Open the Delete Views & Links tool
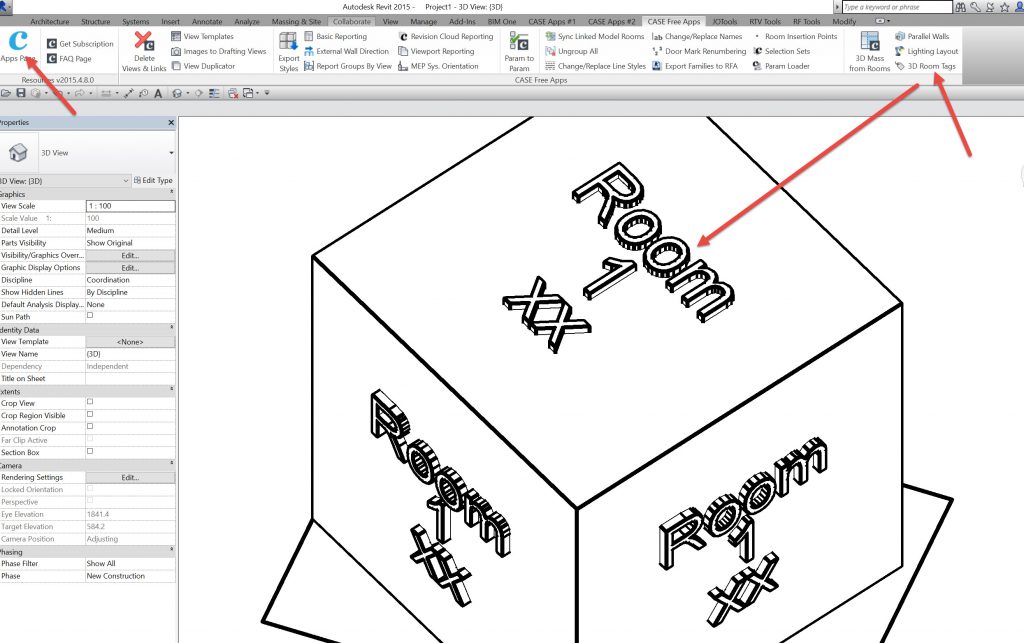1024x643 pixels. click(144, 50)
